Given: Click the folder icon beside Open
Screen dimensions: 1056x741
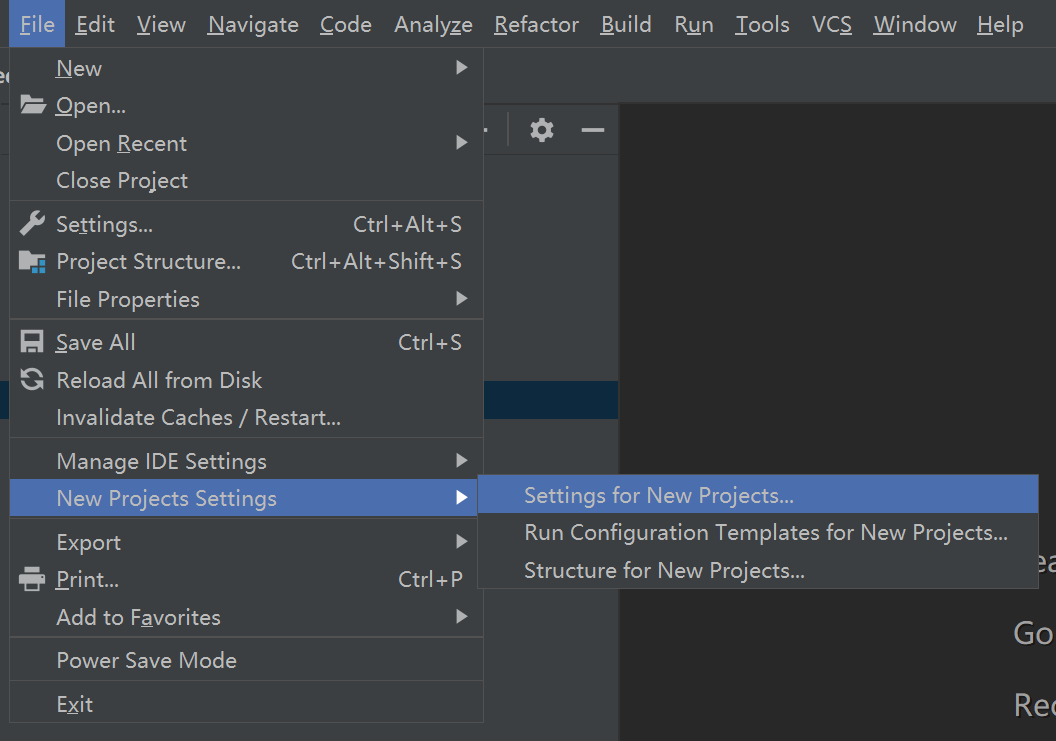Looking at the screenshot, I should 33,105.
